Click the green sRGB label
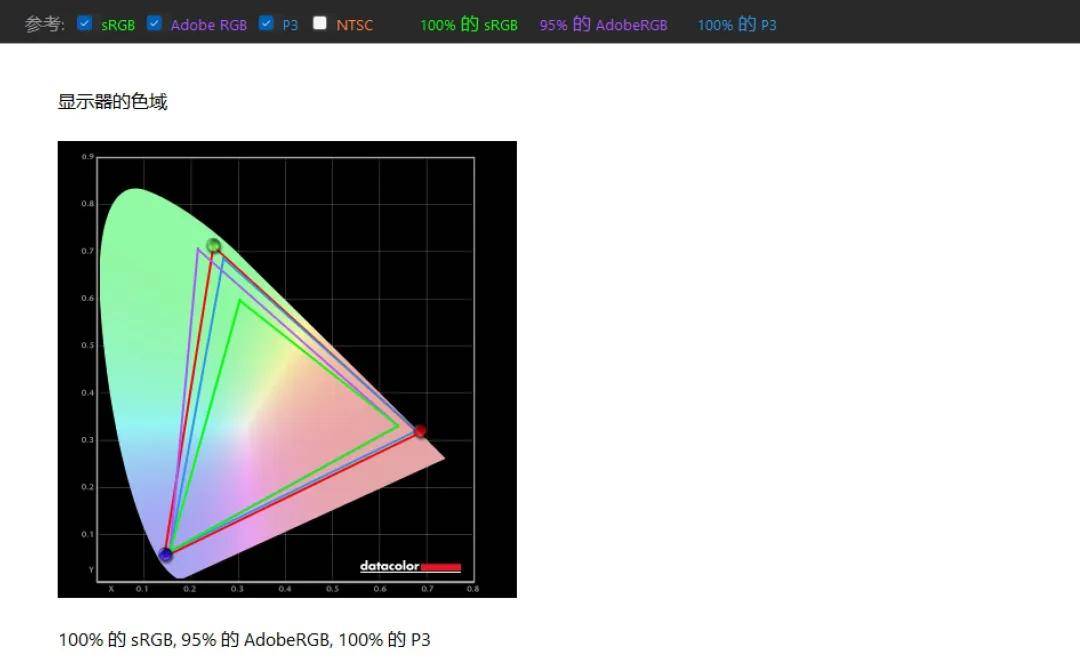Image resolution: width=1080 pixels, height=671 pixels. pos(118,25)
